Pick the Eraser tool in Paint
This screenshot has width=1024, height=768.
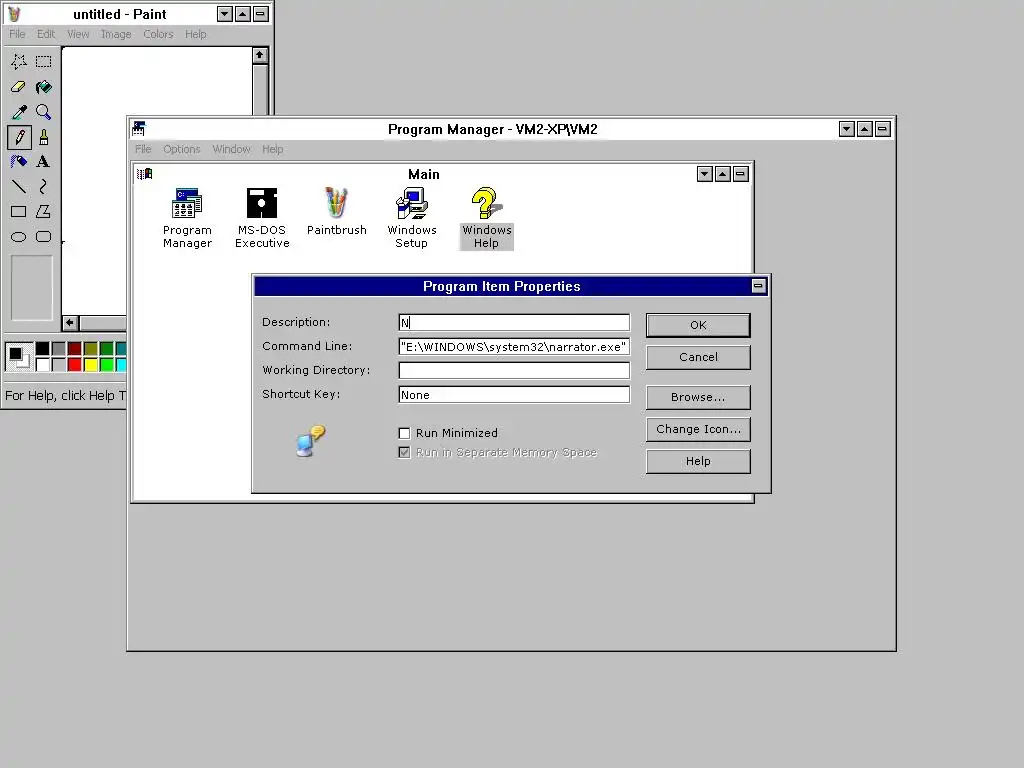point(19,87)
